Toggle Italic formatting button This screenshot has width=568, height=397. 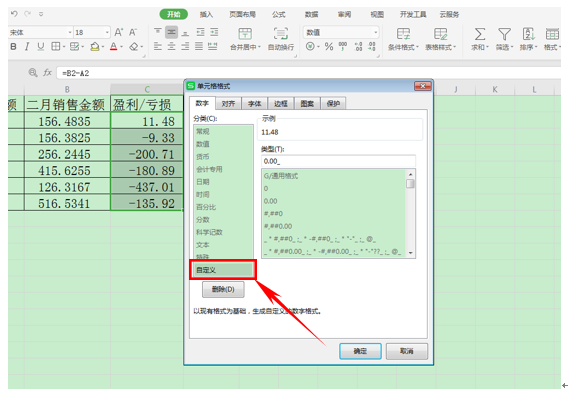[x=27, y=47]
